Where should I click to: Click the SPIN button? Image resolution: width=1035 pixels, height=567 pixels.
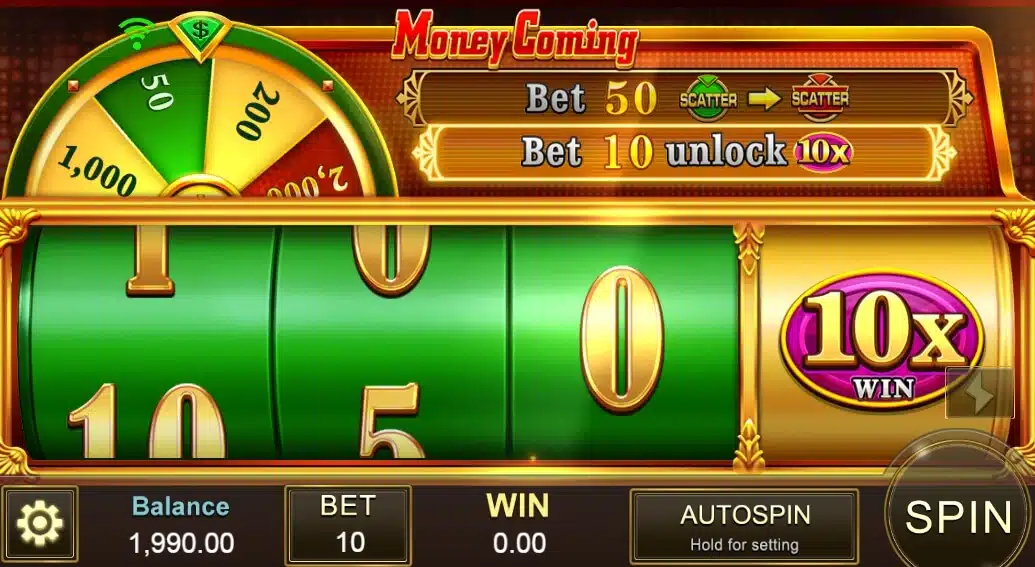tap(958, 516)
